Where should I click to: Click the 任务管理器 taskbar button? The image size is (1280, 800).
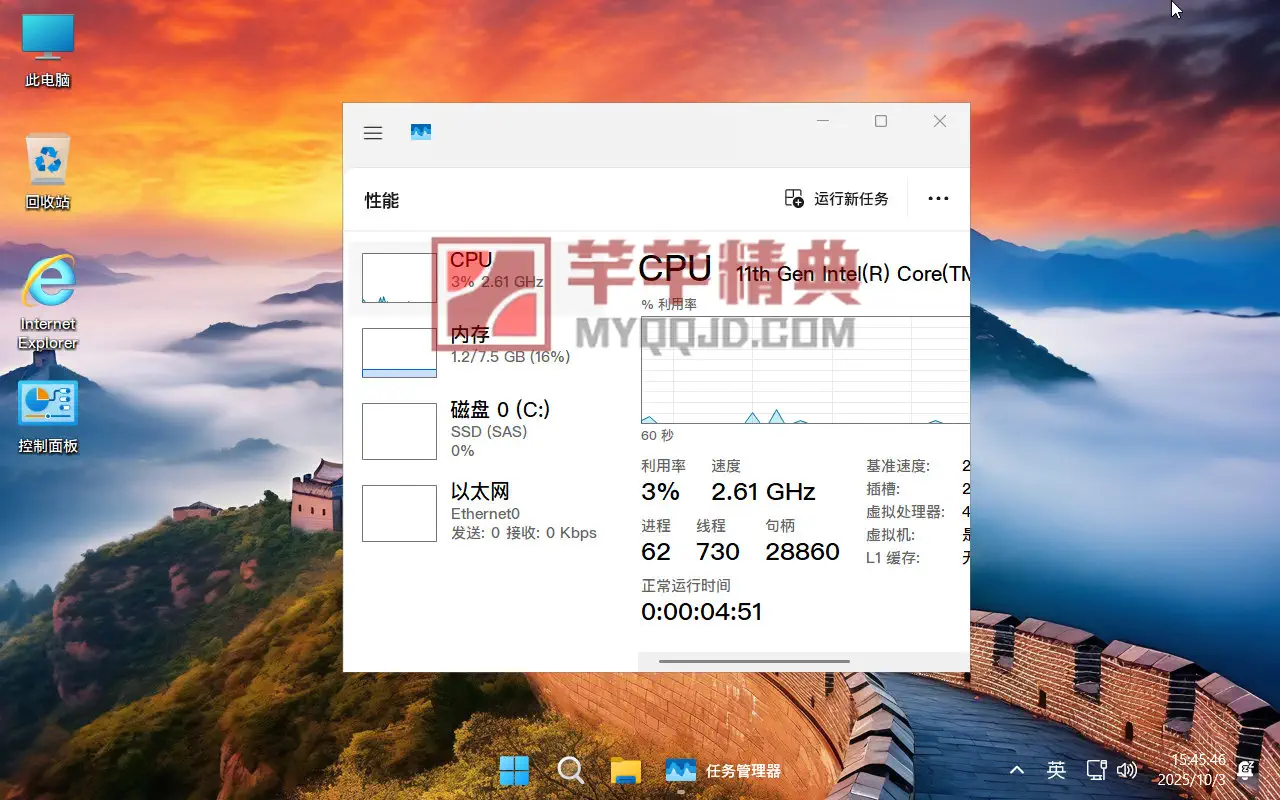point(724,770)
